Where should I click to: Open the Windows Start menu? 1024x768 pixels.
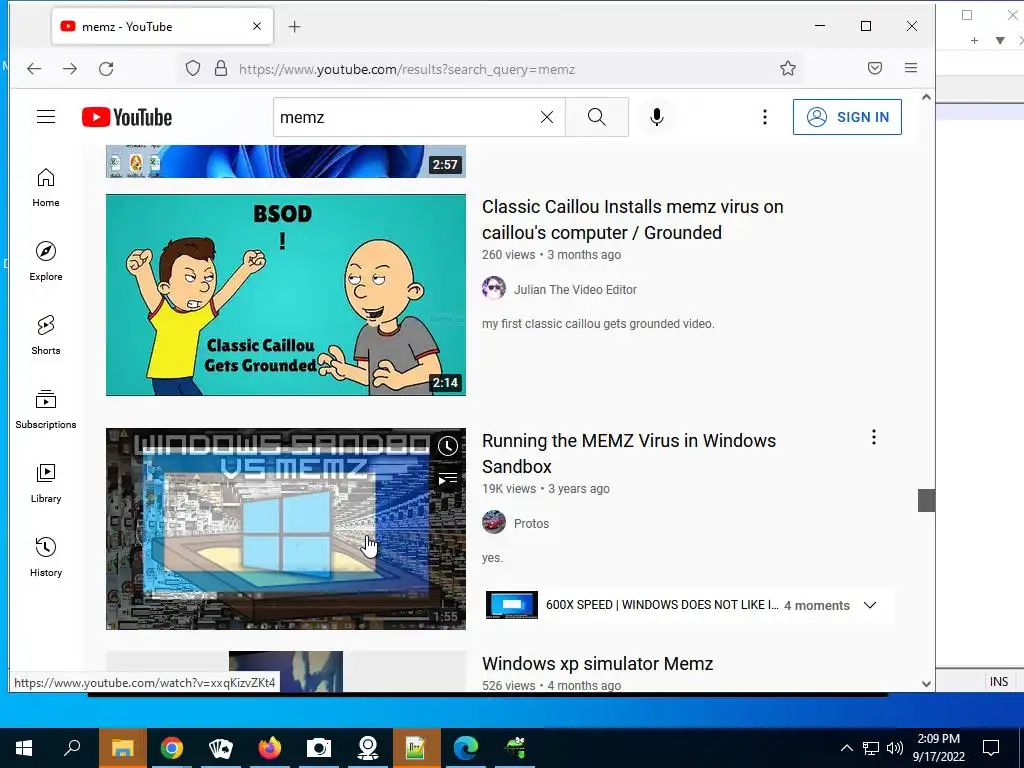24,748
